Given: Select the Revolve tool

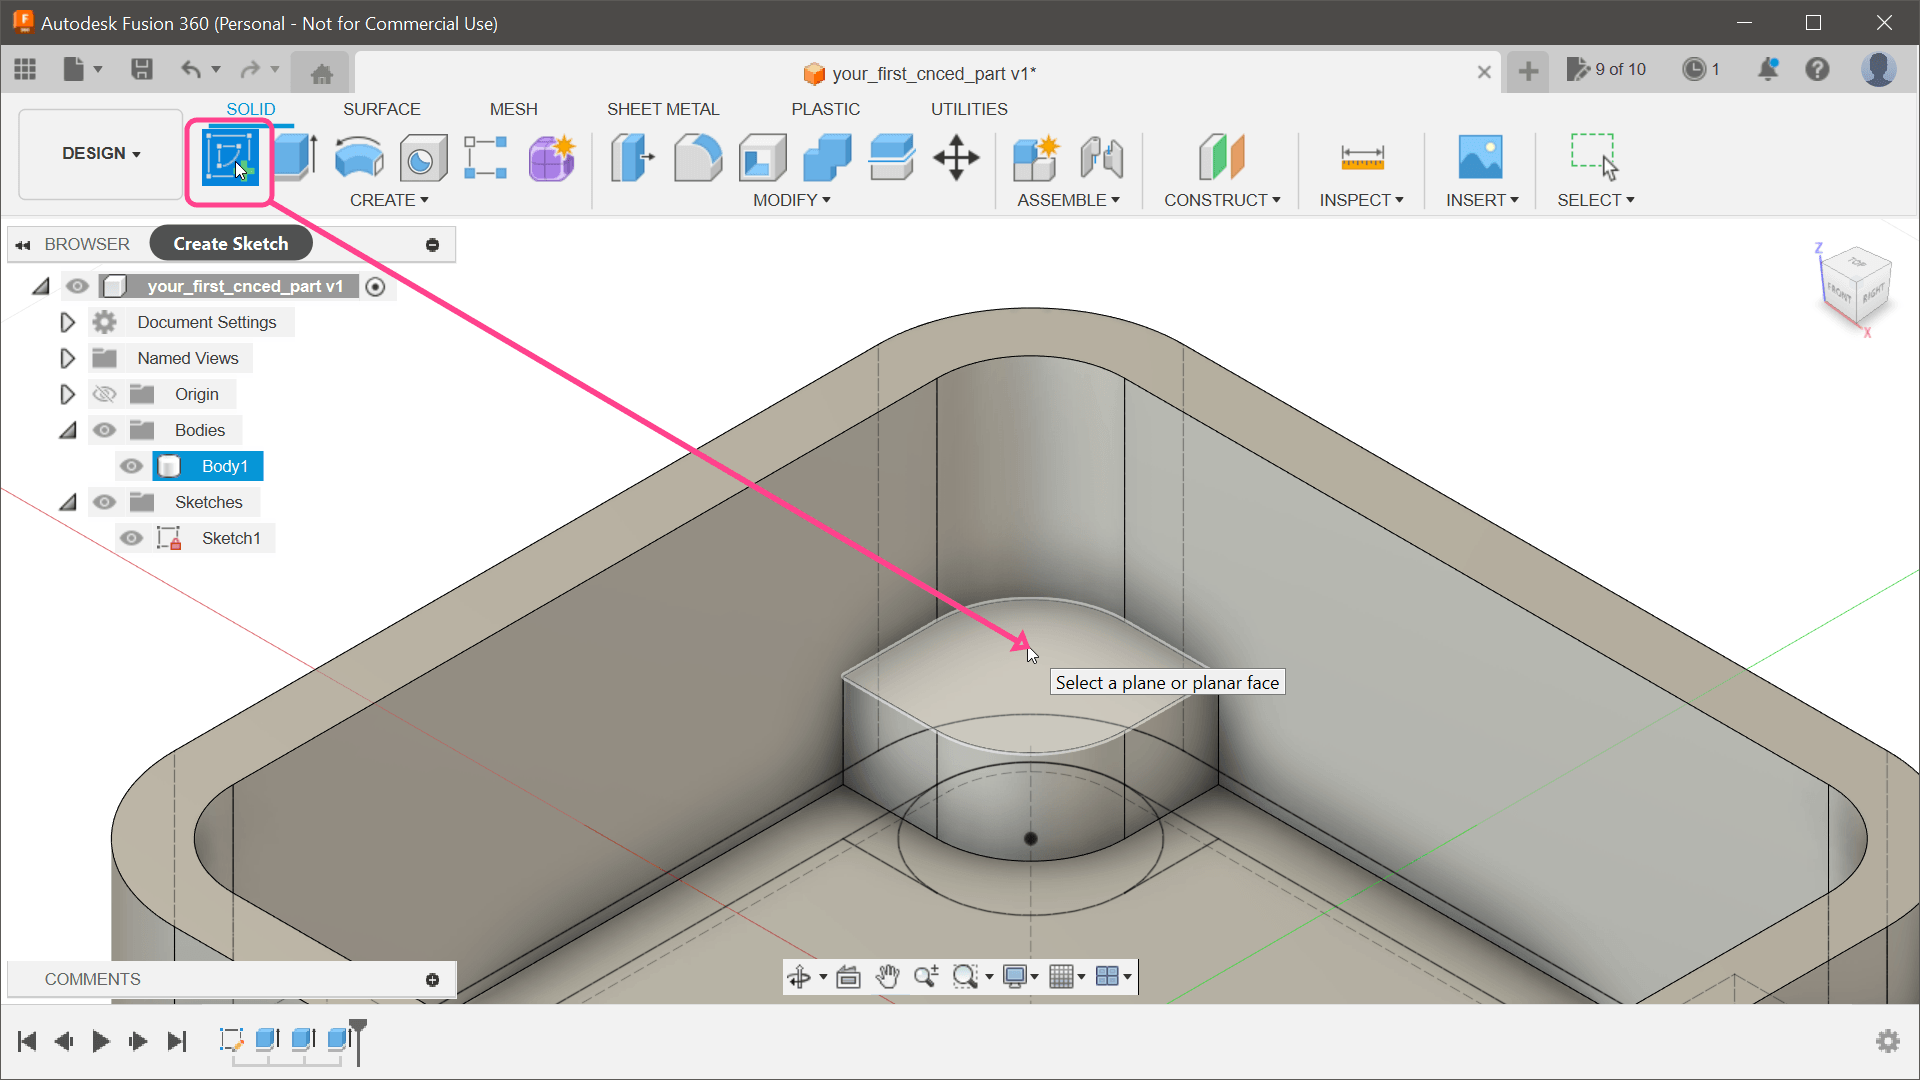Looking at the screenshot, I should click(x=359, y=158).
